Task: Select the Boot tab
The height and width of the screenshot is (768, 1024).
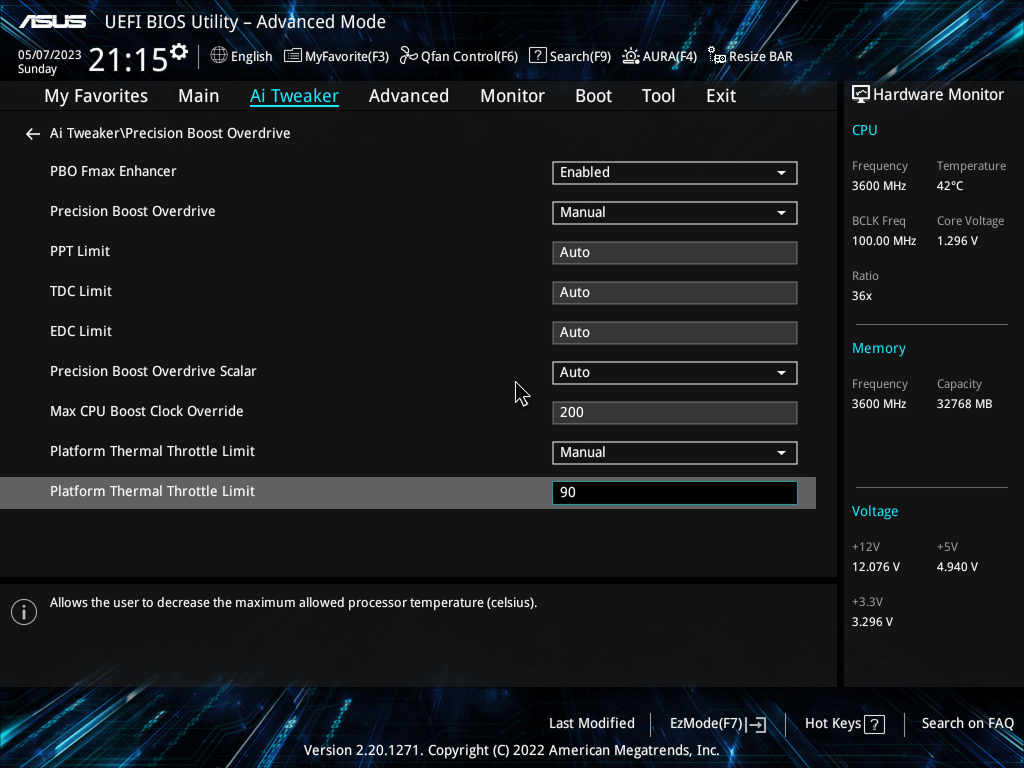Action: click(x=593, y=95)
